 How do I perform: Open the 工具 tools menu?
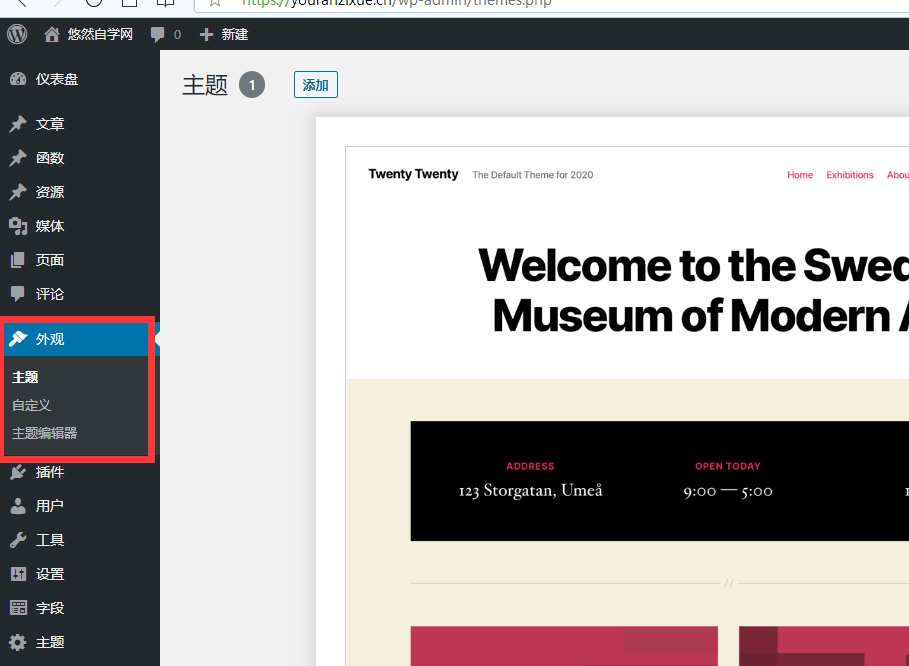[x=50, y=540]
